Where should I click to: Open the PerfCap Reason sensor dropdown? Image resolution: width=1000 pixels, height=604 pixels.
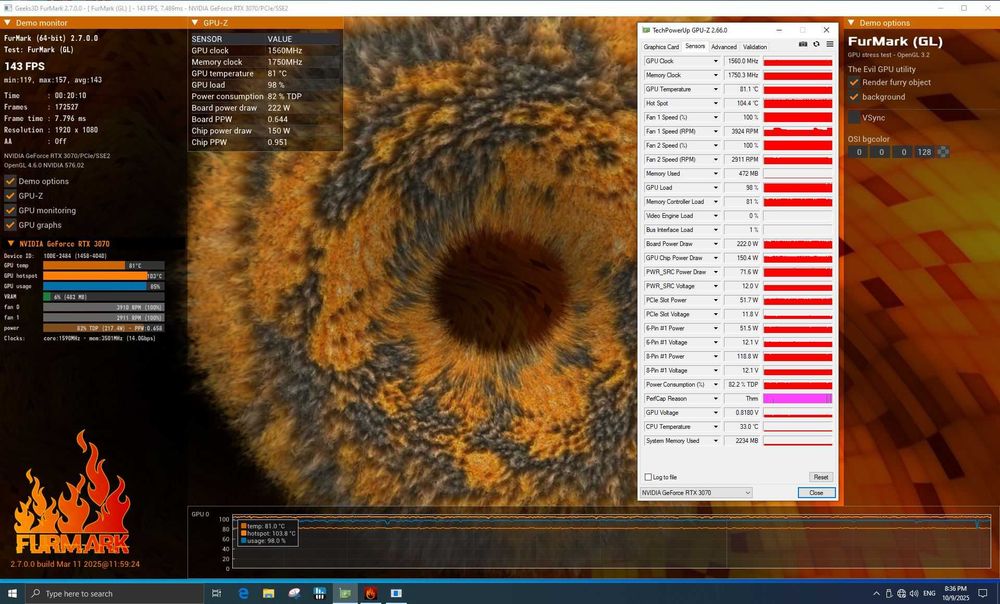point(716,399)
